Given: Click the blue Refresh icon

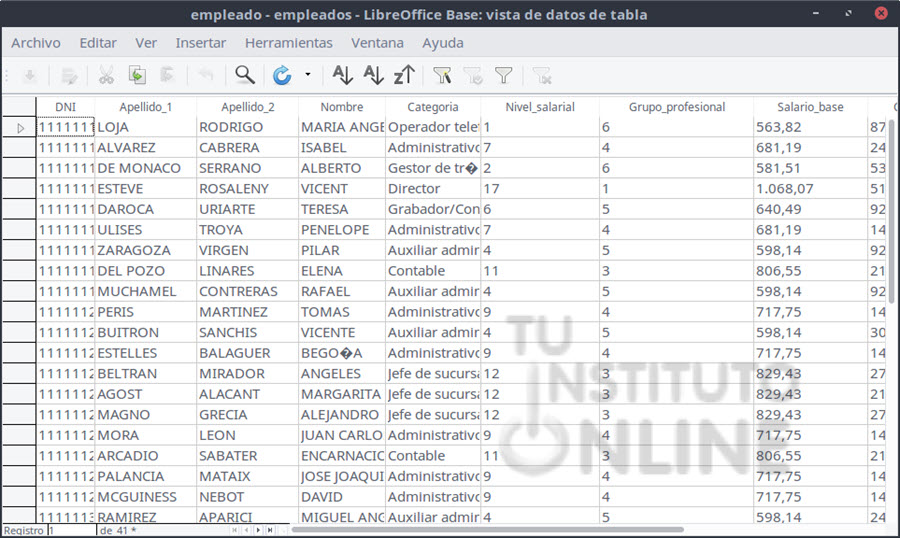Looking at the screenshot, I should pos(282,75).
